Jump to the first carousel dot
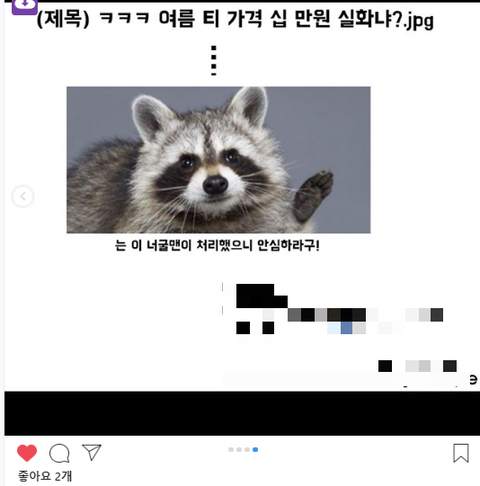Viewport: 480px width, 486px height. [x=231, y=450]
